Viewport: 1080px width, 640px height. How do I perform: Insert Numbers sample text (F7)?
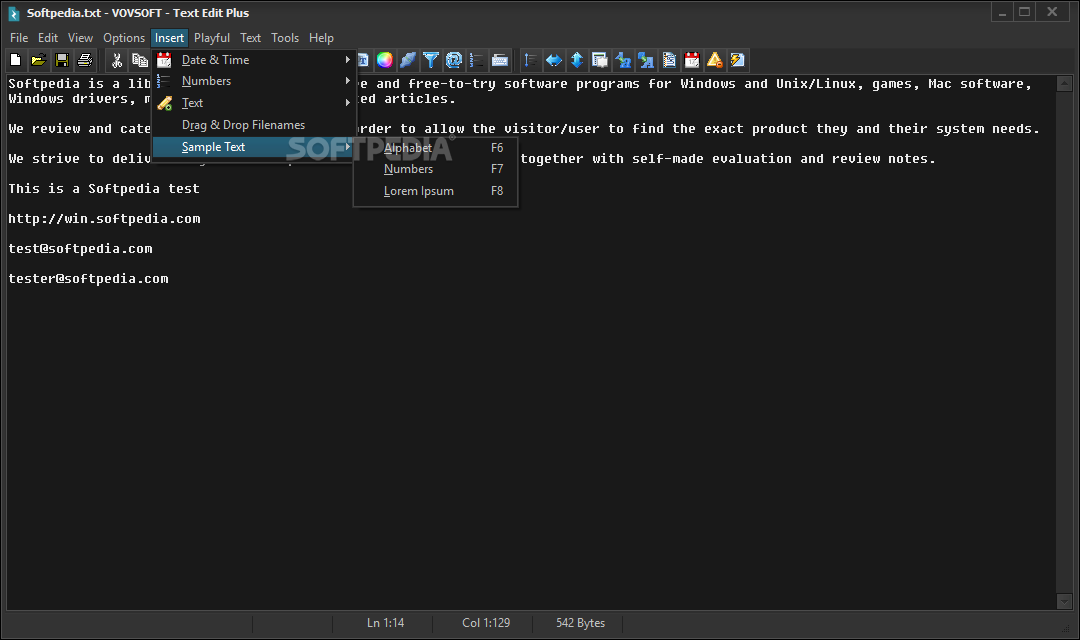(x=435, y=169)
